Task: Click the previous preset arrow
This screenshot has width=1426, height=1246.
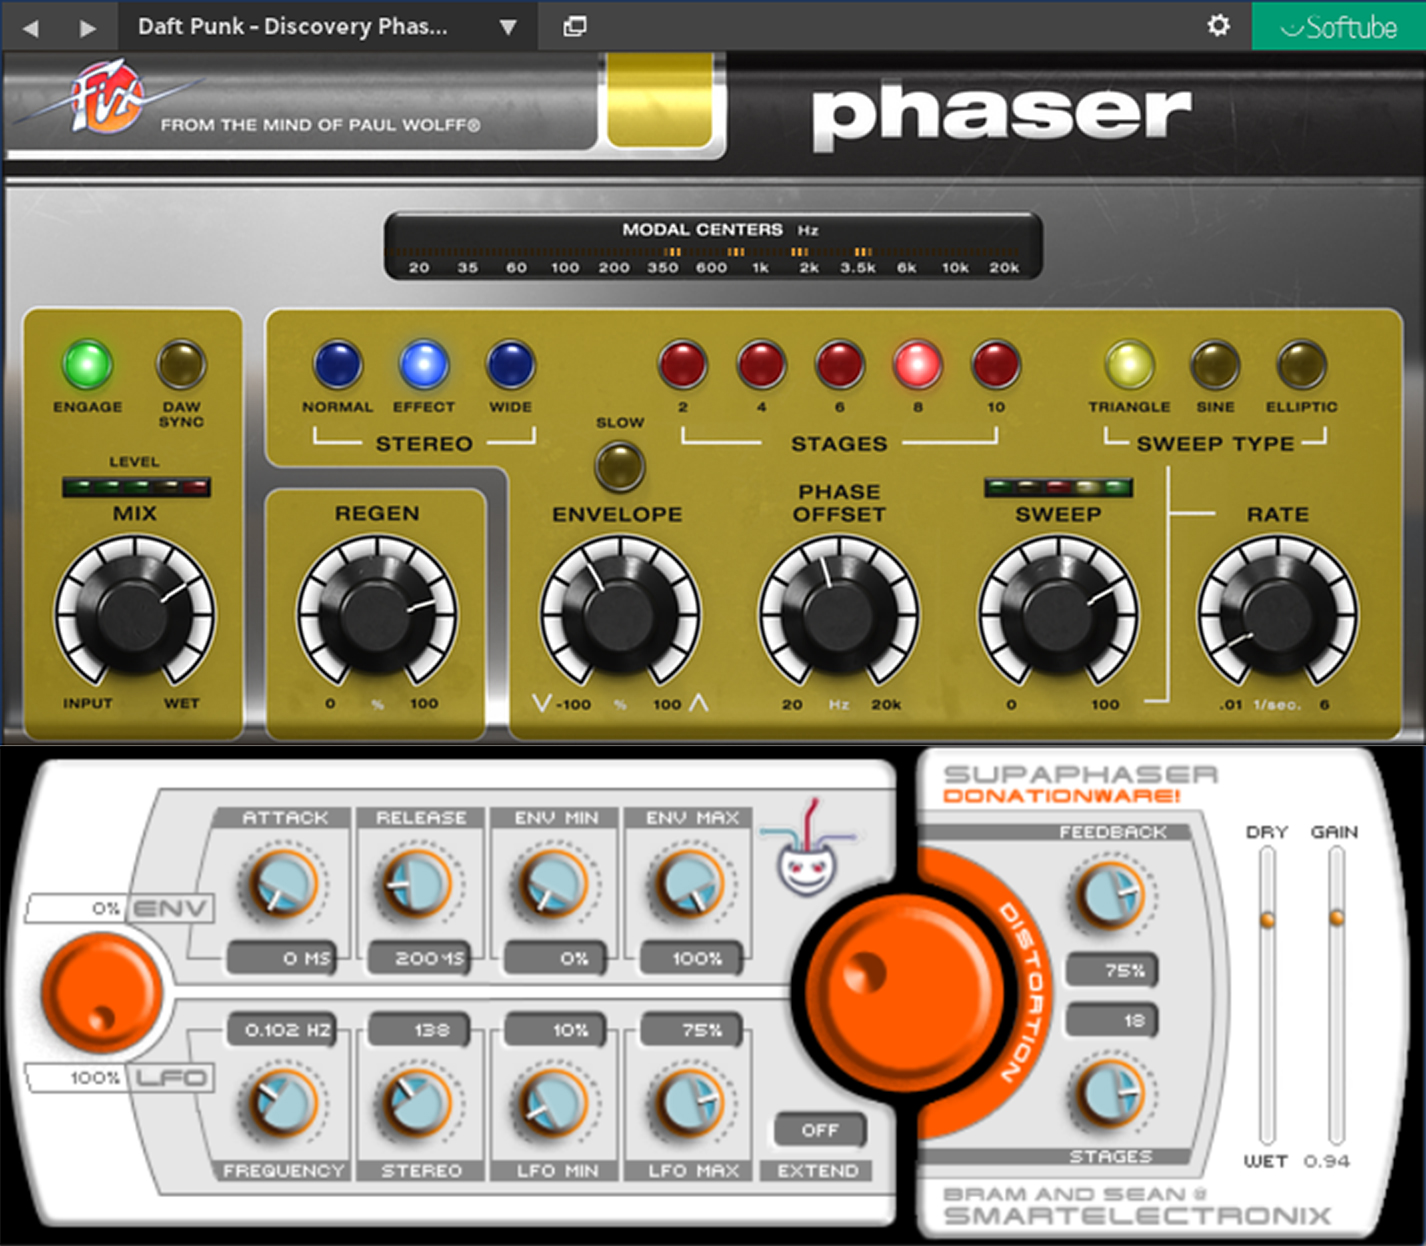Action: coord(30,27)
